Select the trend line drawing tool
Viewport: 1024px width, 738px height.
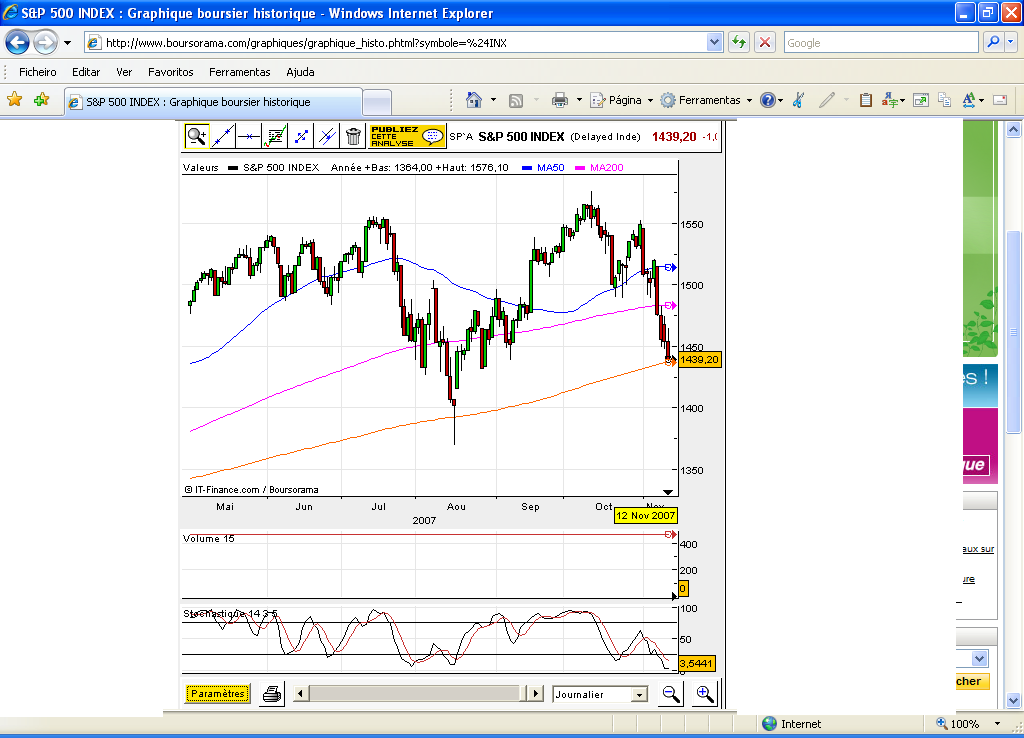click(222, 135)
